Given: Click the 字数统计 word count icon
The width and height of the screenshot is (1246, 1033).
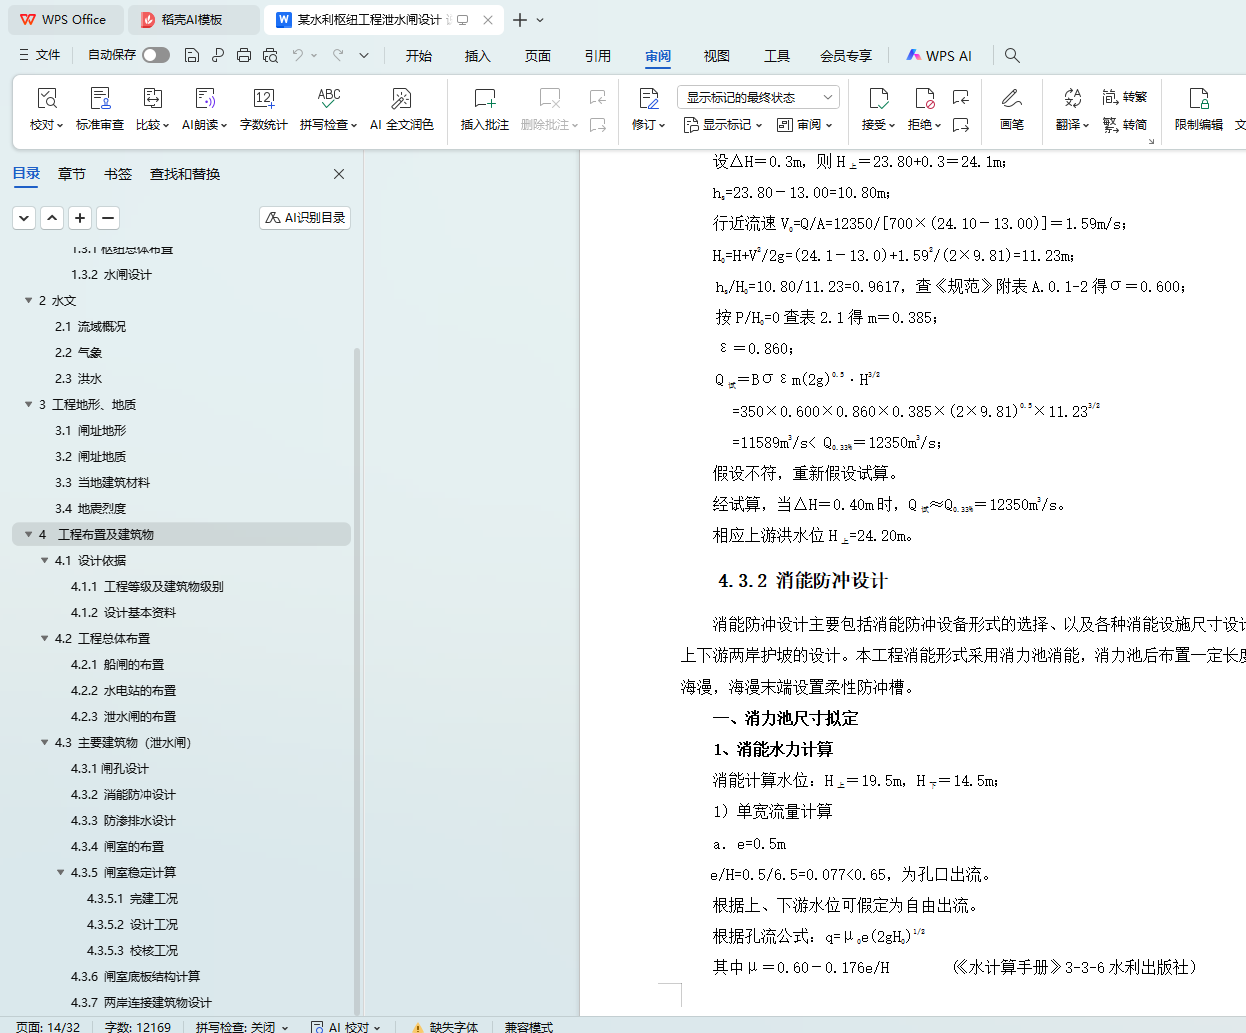Looking at the screenshot, I should [264, 108].
